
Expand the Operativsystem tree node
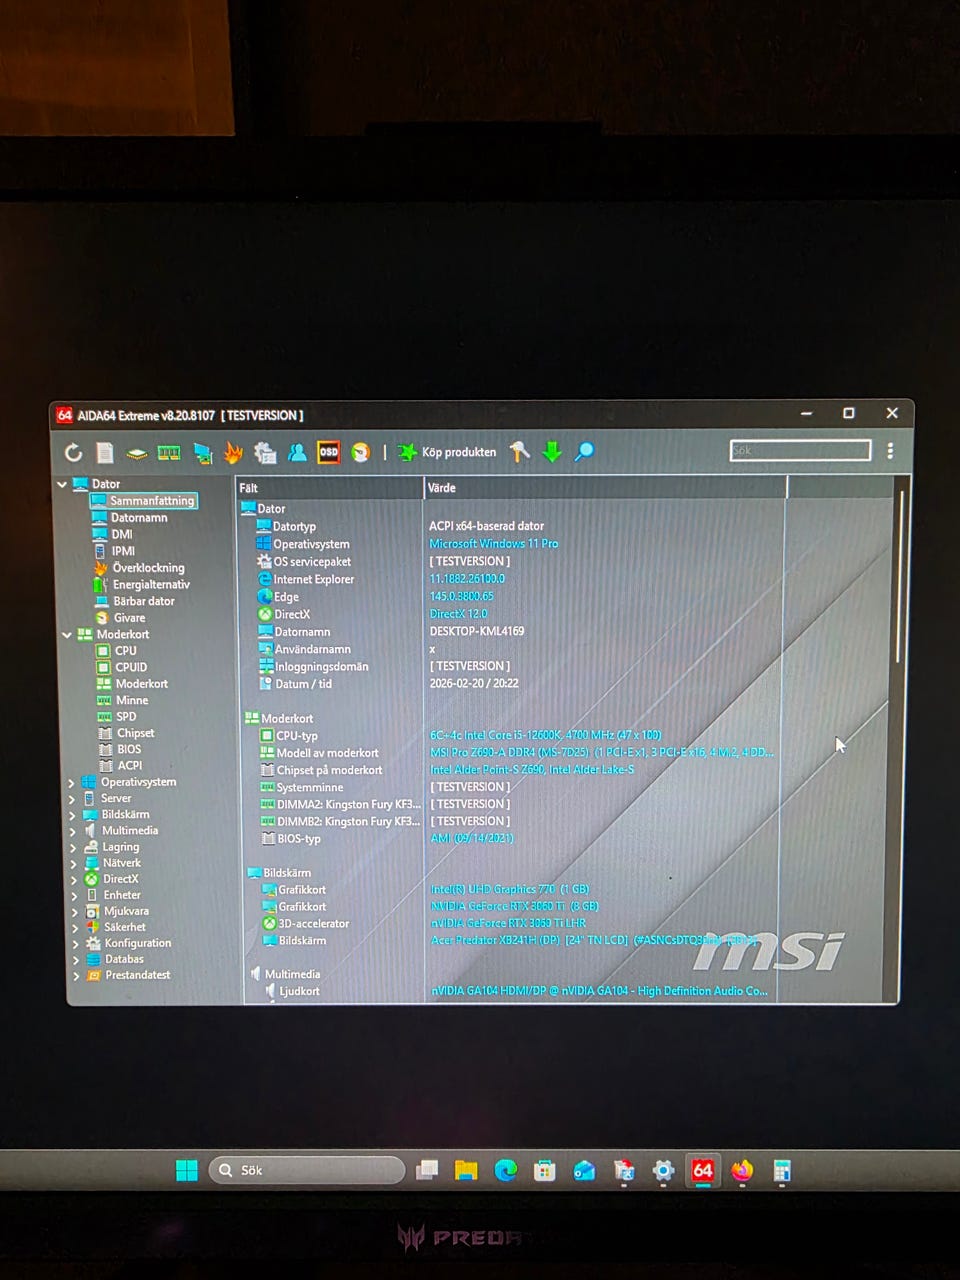tap(72, 782)
